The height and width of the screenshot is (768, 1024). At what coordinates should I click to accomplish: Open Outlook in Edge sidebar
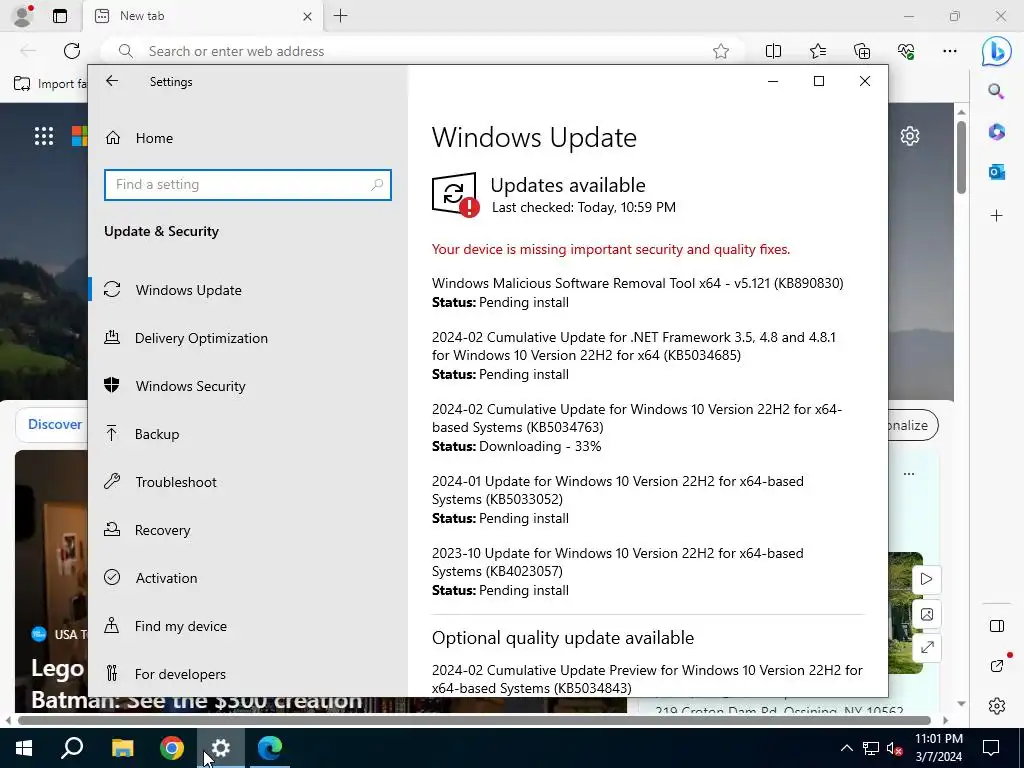(x=996, y=172)
